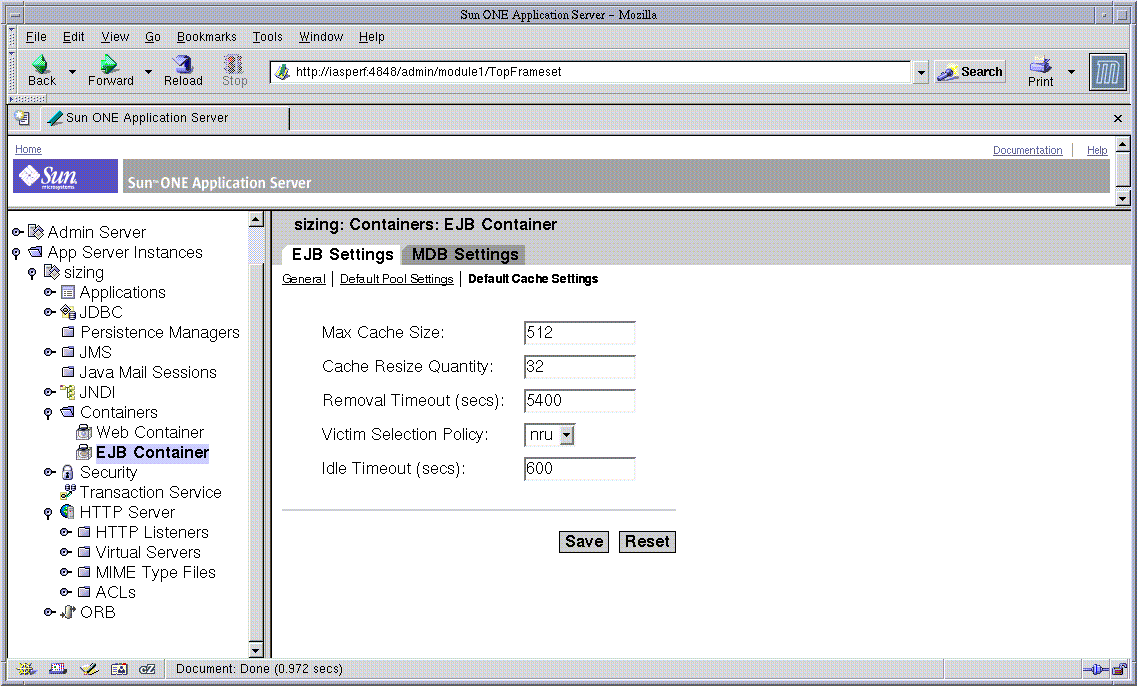The height and width of the screenshot is (686, 1137).
Task: Reset the cache settings form
Action: click(x=647, y=542)
